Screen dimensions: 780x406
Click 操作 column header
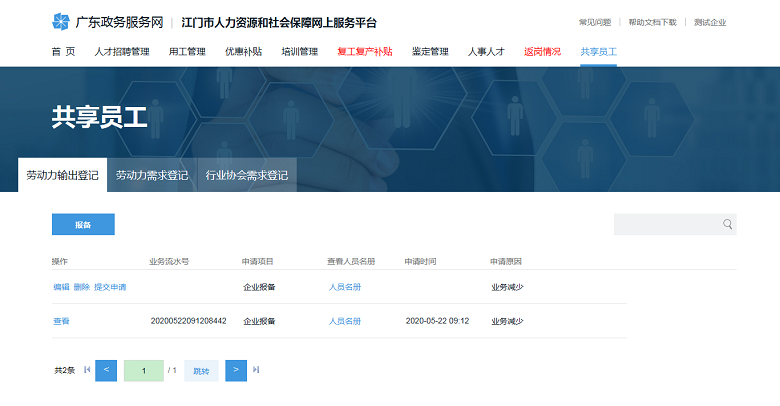pos(60,261)
